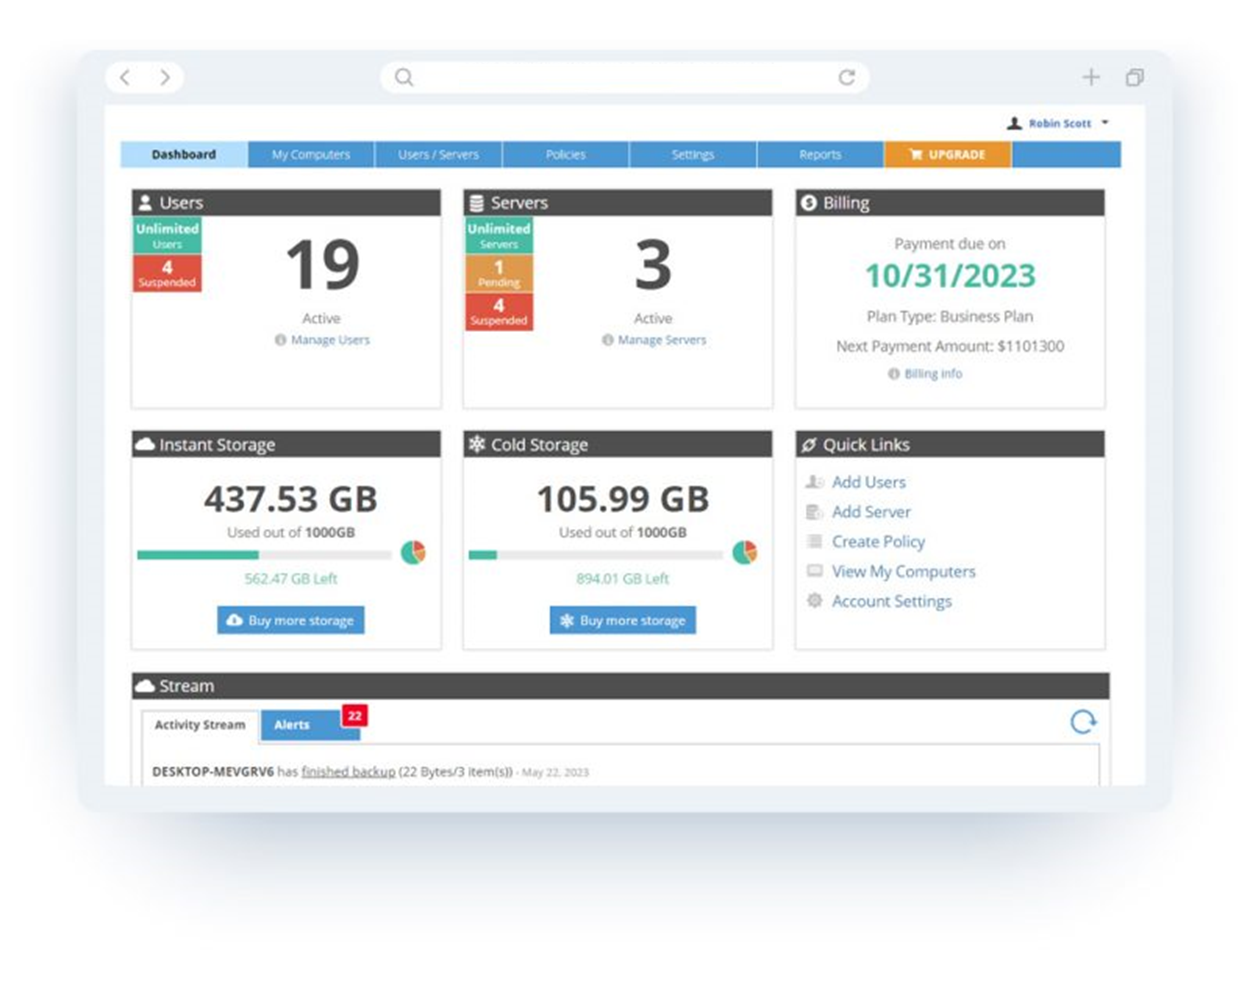The height and width of the screenshot is (992, 1250).
Task: Go forward with the browser forward arrow
Action: point(165,77)
